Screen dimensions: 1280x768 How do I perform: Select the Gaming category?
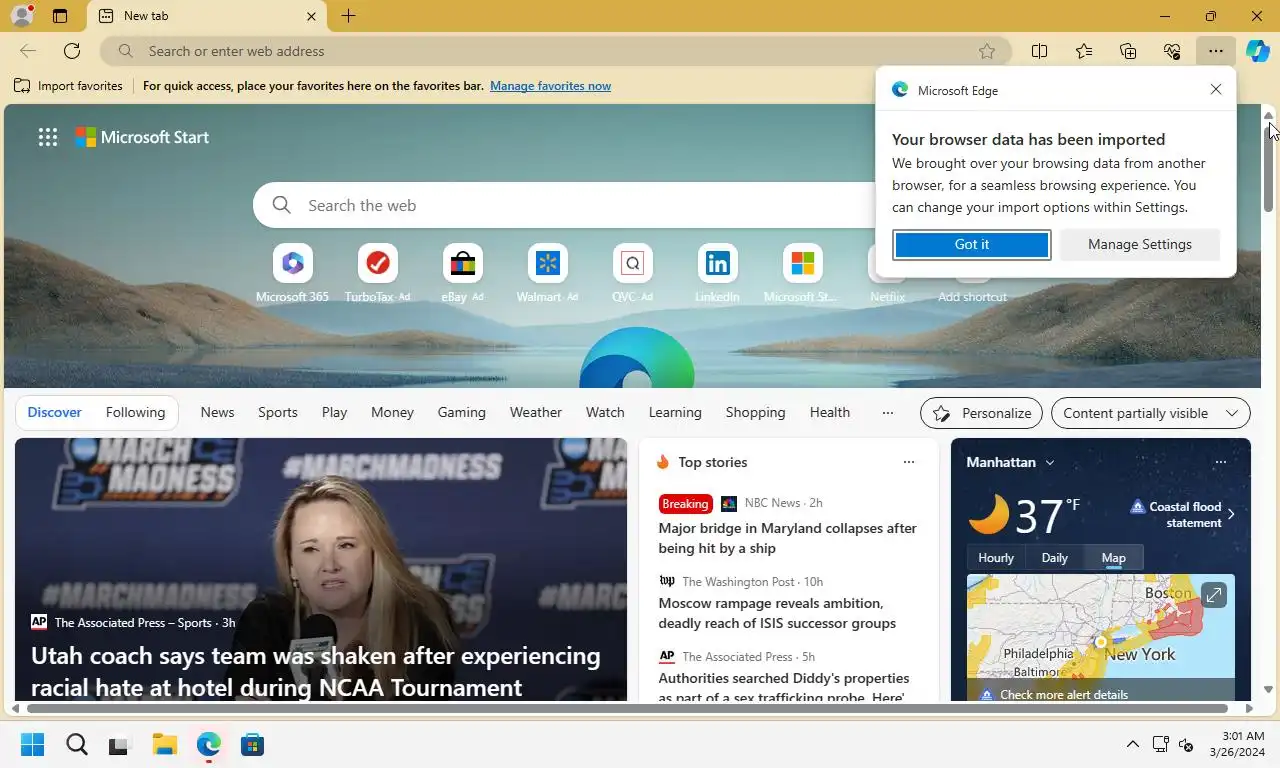point(461,412)
